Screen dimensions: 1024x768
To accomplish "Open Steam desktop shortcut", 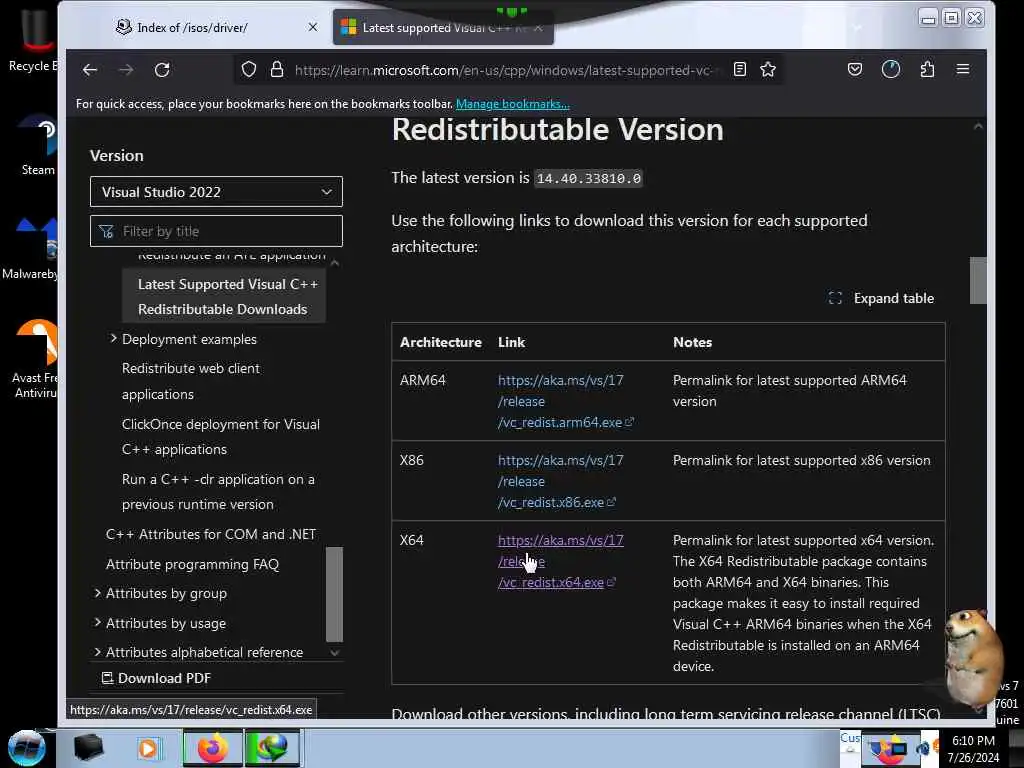I will pyautogui.click(x=39, y=145).
